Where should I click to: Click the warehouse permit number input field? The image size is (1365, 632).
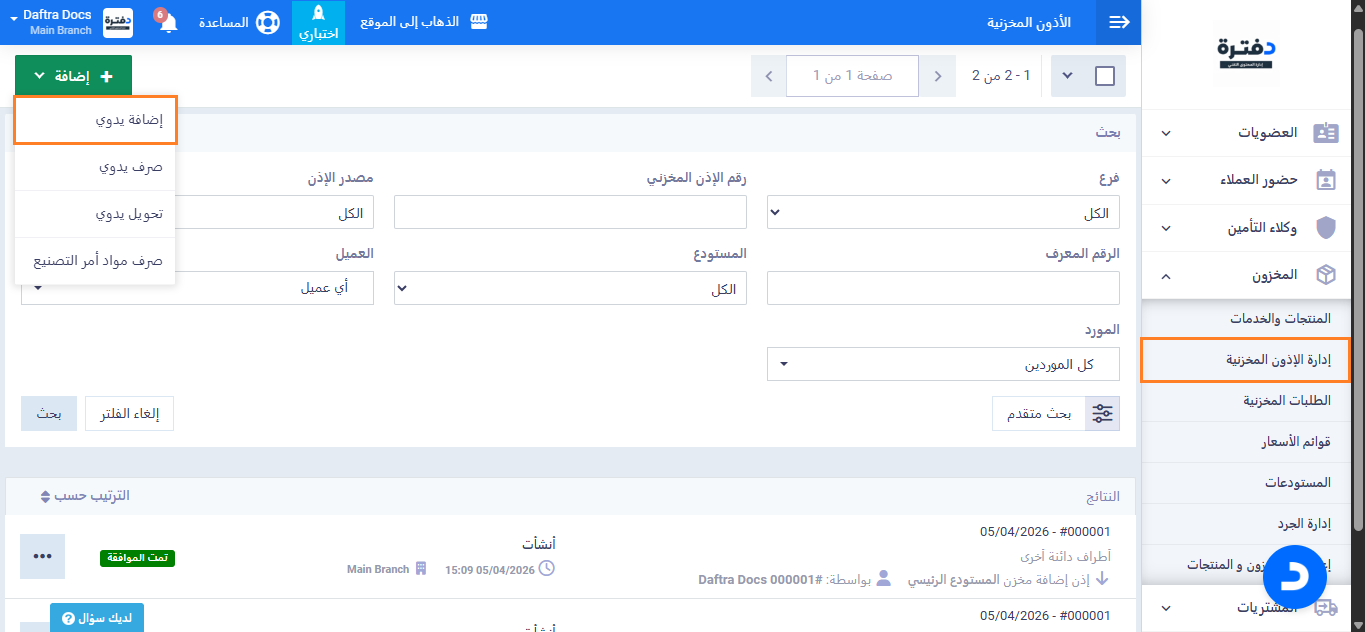570,212
